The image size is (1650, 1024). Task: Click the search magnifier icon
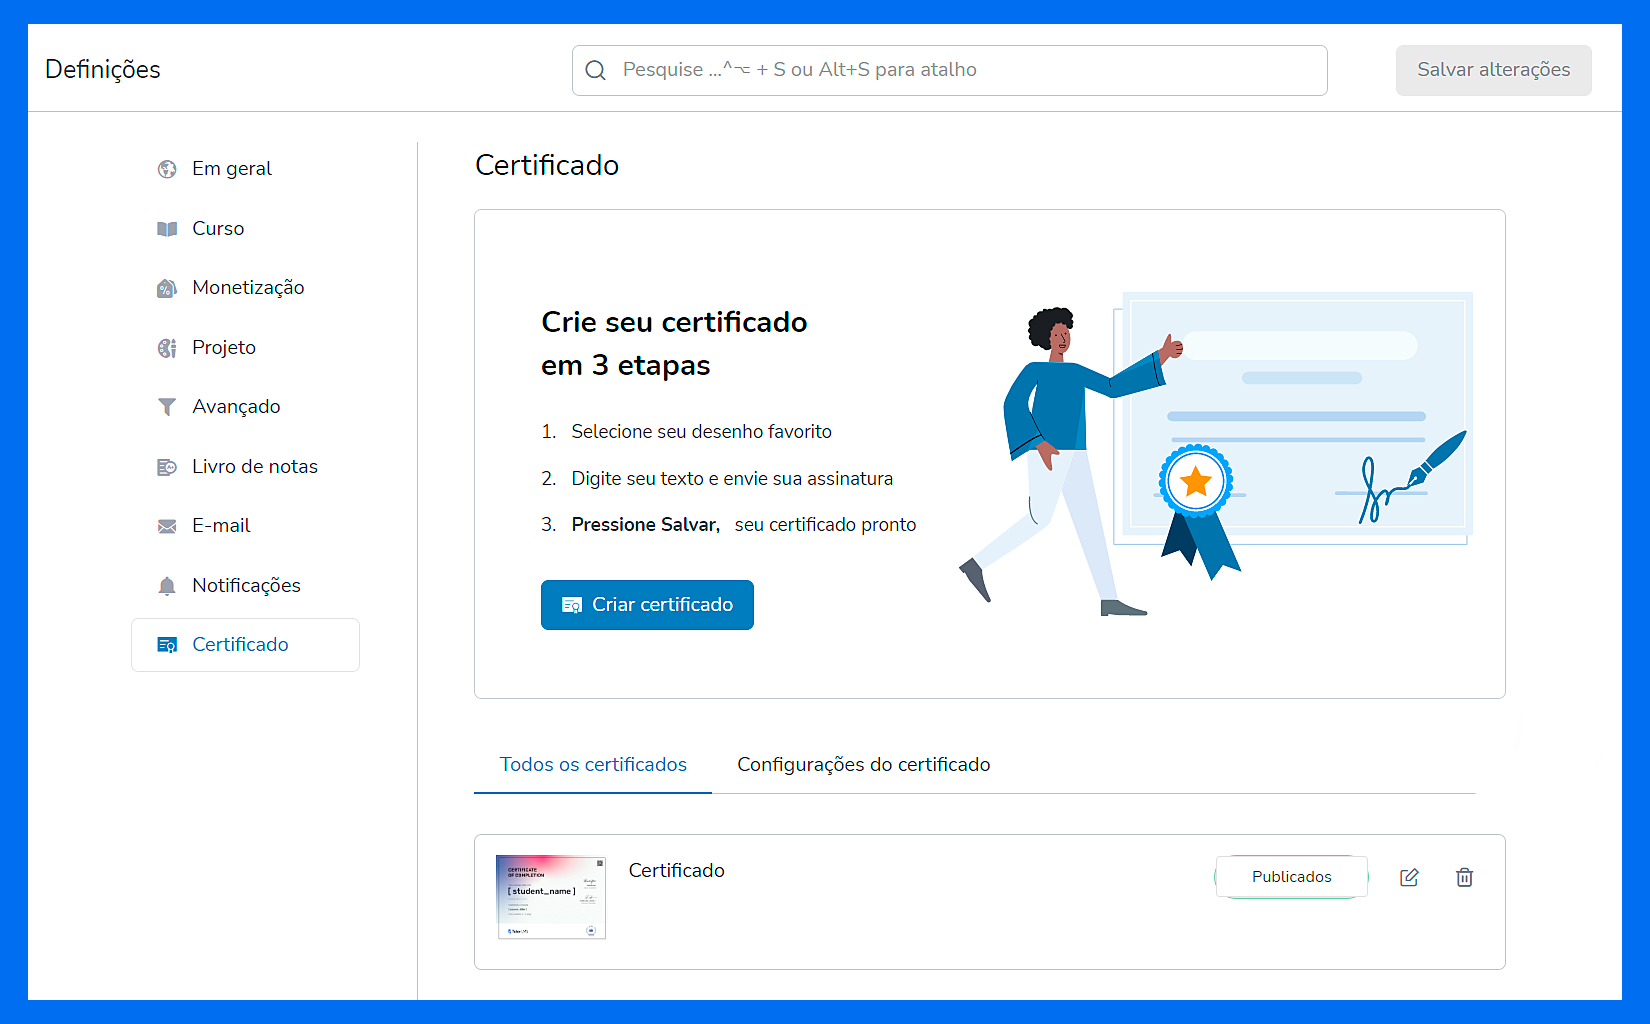596,70
